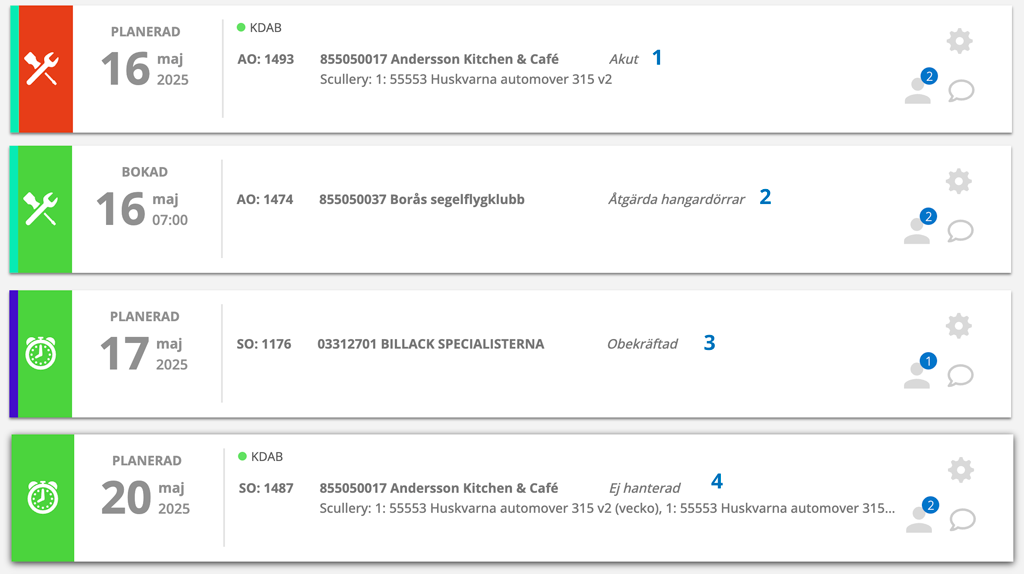Open settings gear for order SO: 1487
This screenshot has width=1024, height=574.
(x=961, y=470)
